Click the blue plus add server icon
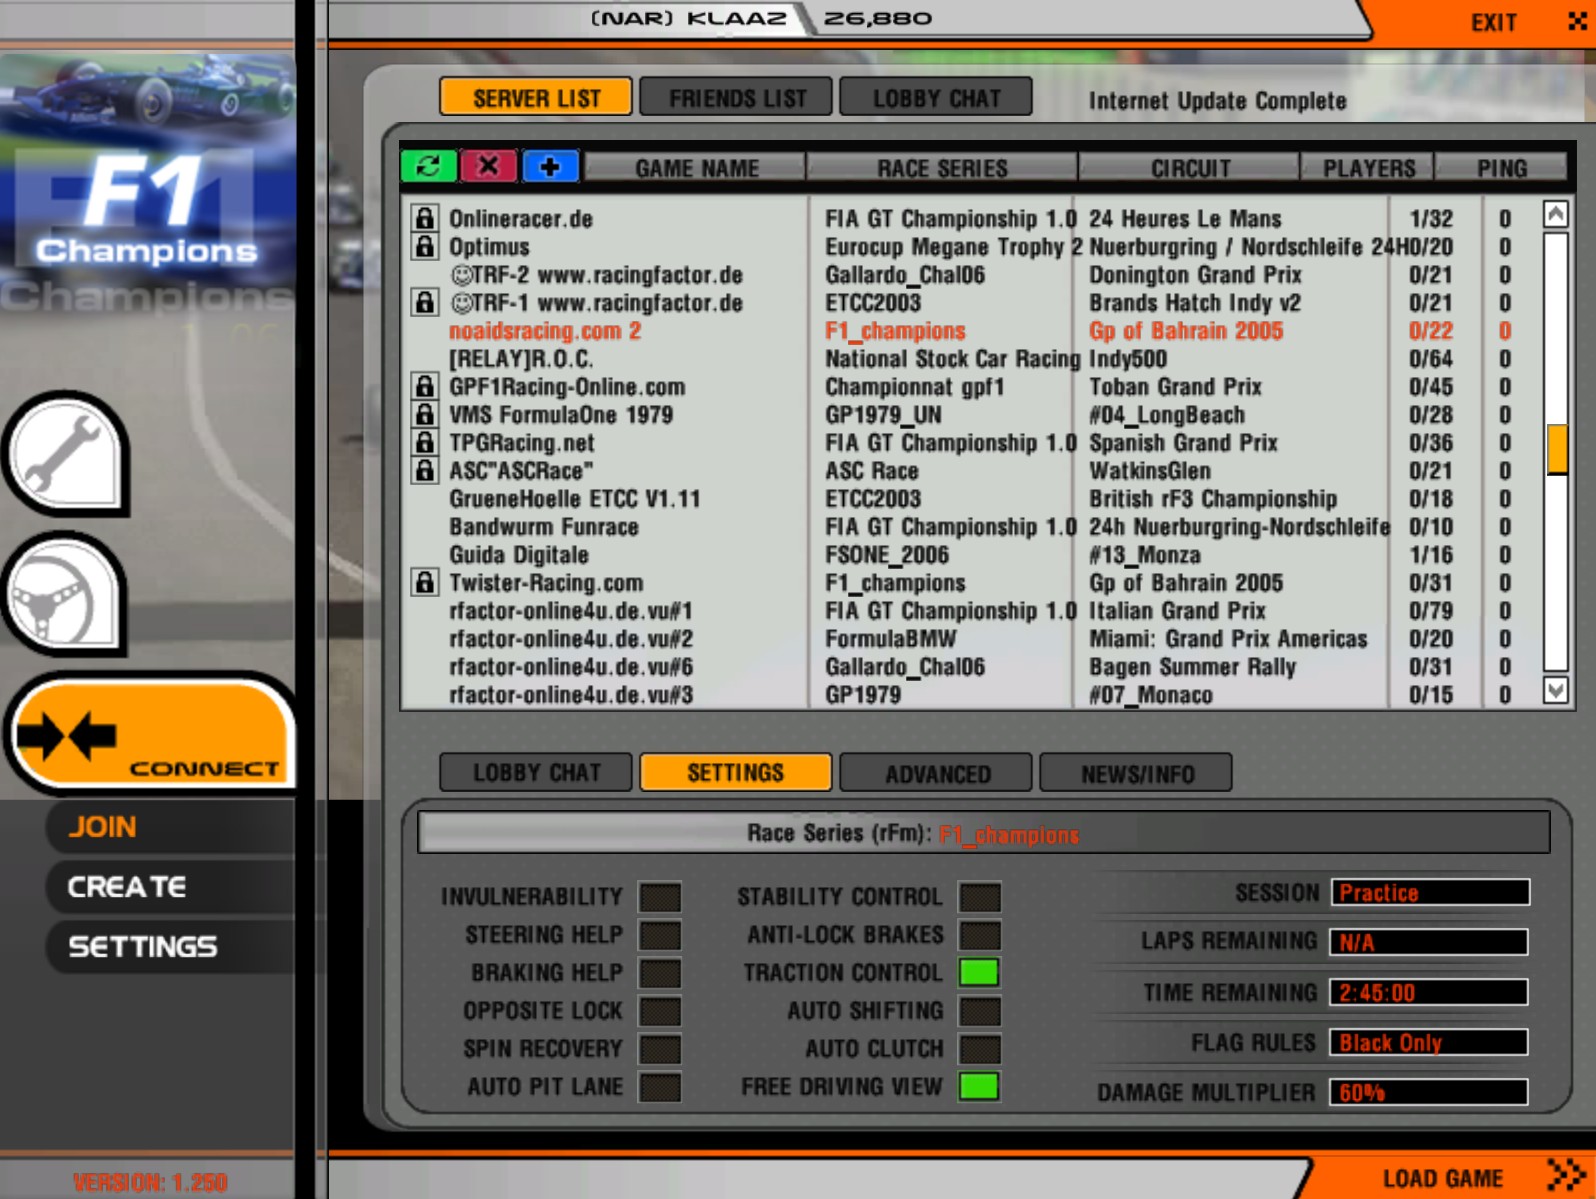The height and width of the screenshot is (1199, 1596). pos(549,166)
